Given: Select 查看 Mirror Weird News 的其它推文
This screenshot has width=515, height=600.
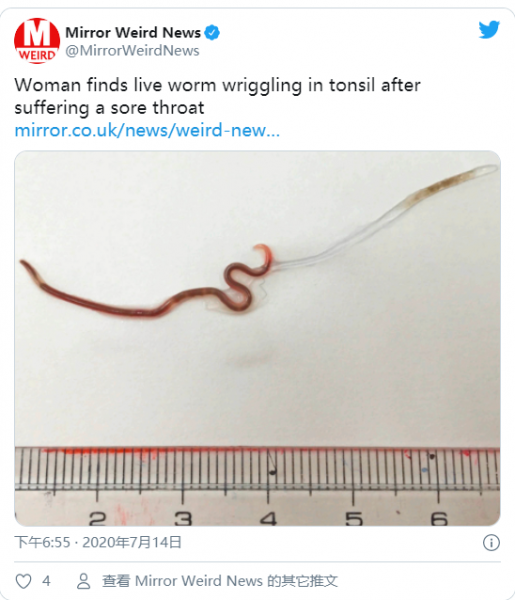Looking at the screenshot, I should (220, 581).
